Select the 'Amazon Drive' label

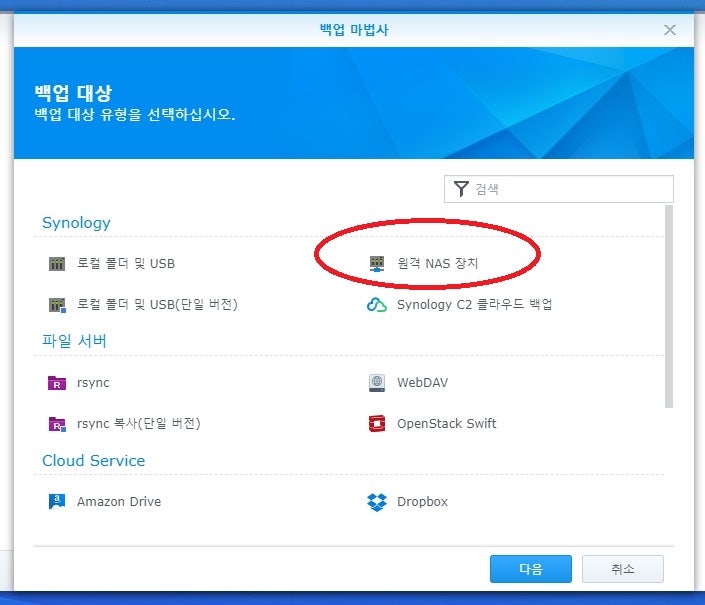point(119,502)
